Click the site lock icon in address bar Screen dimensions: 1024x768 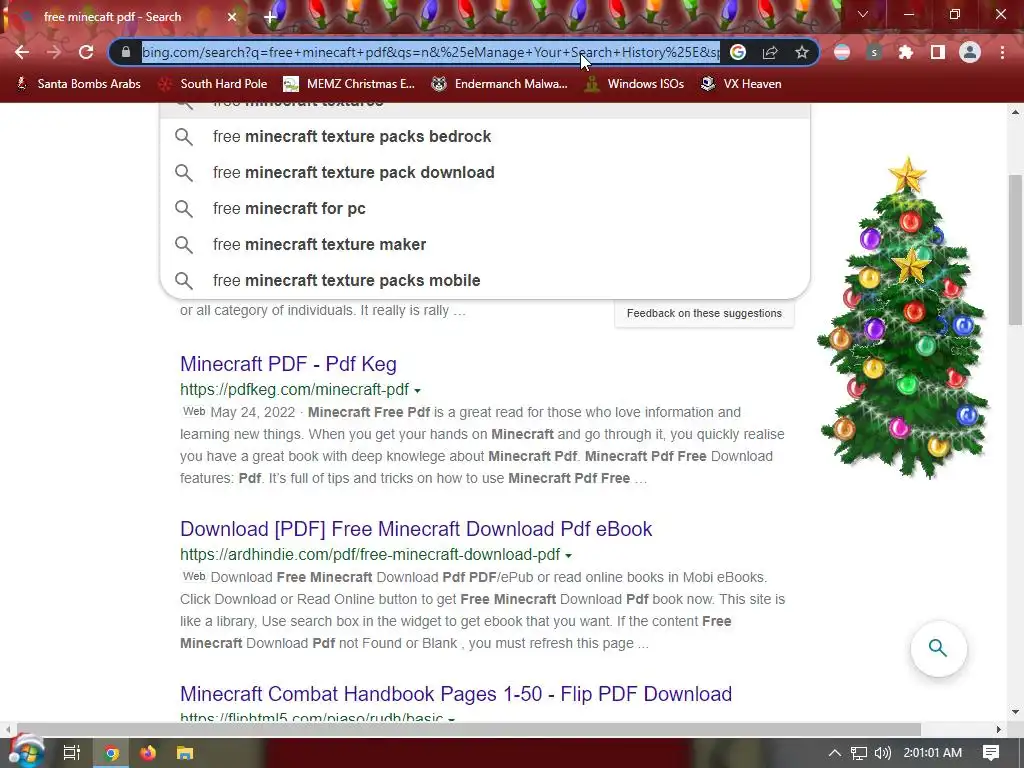(125, 52)
